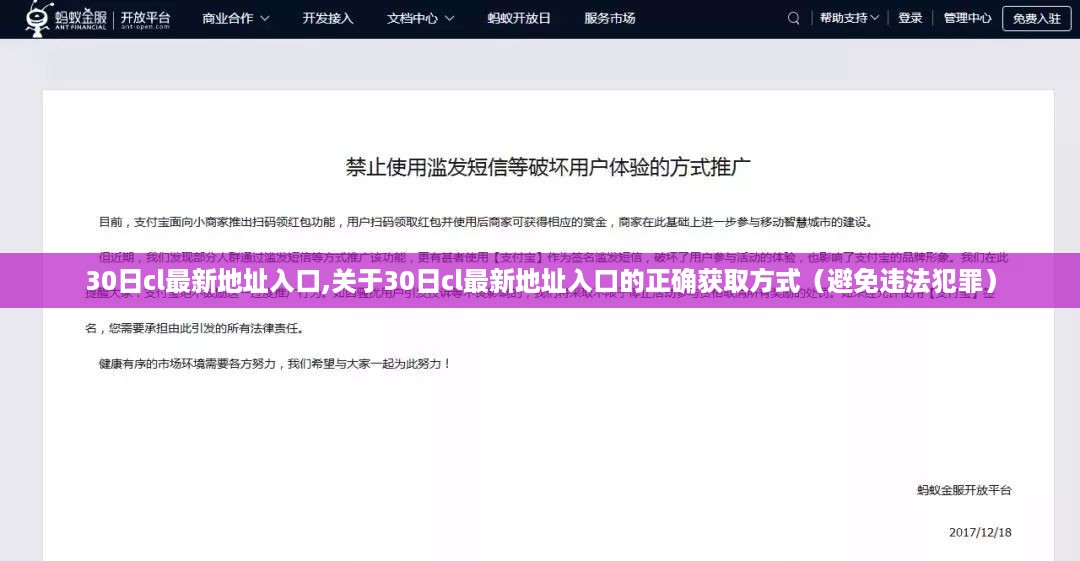Expand the 文档中心 dropdown arrow
This screenshot has width=1080, height=561.
[450, 19]
